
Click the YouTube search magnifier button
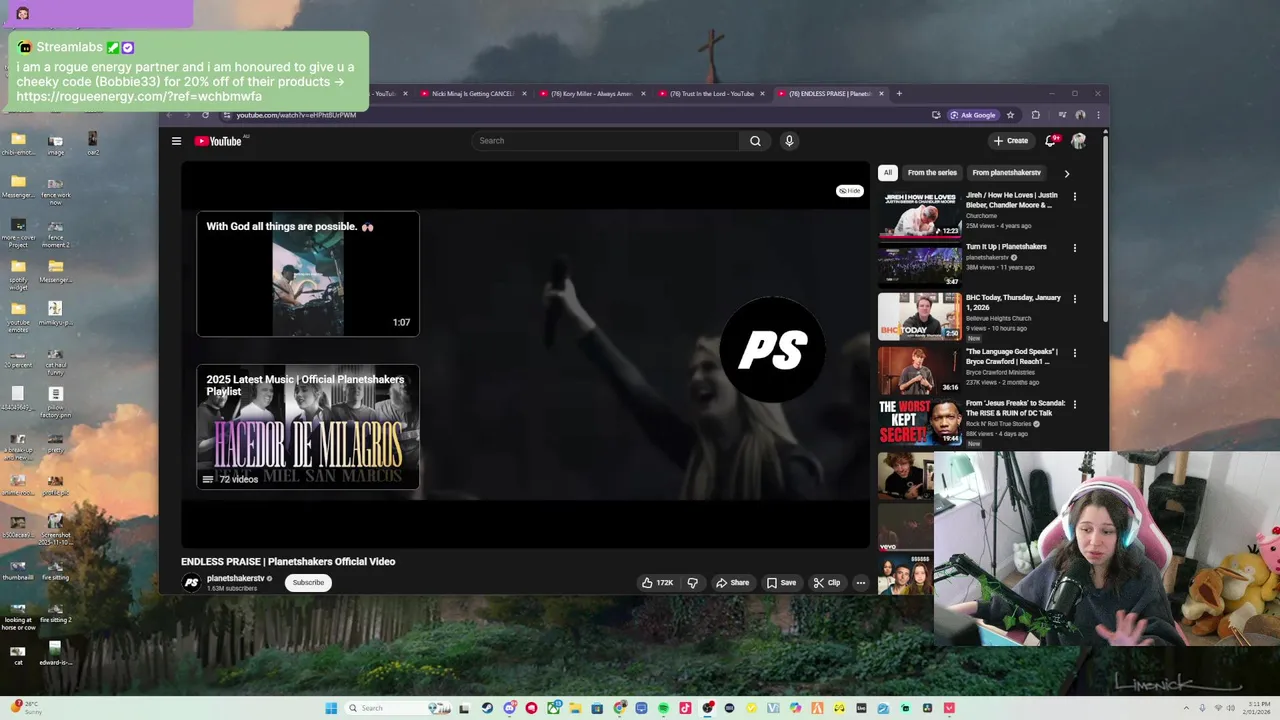tap(755, 141)
